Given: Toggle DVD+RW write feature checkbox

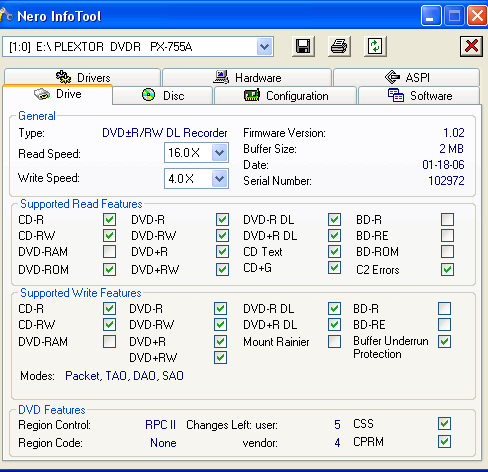Looking at the screenshot, I should coord(220,357).
